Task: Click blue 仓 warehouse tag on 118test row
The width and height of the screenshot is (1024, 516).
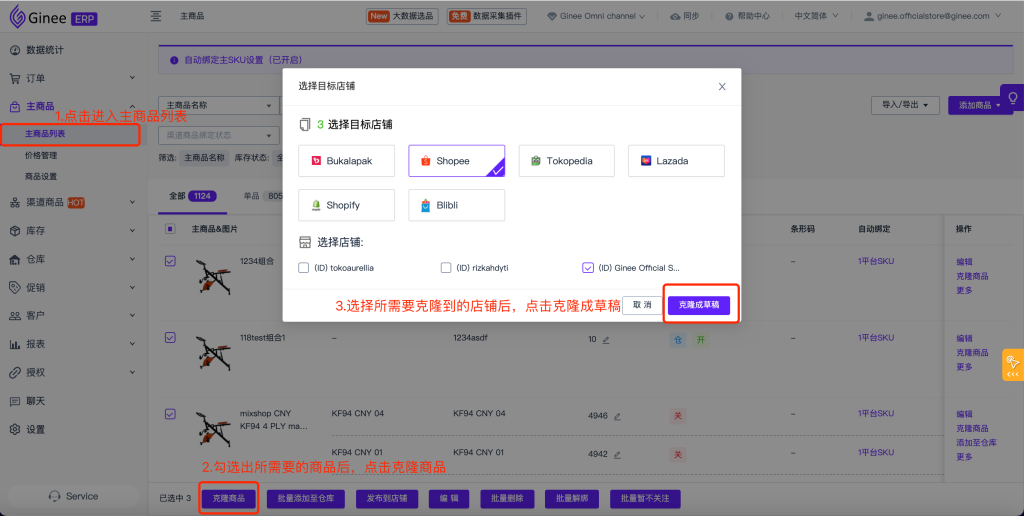Action: (678, 340)
